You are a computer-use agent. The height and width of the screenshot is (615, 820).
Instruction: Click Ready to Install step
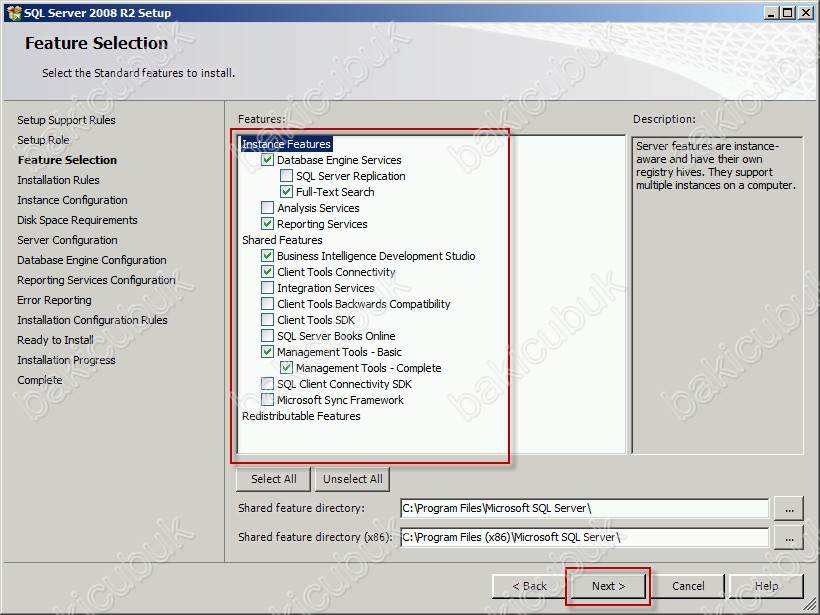55,340
